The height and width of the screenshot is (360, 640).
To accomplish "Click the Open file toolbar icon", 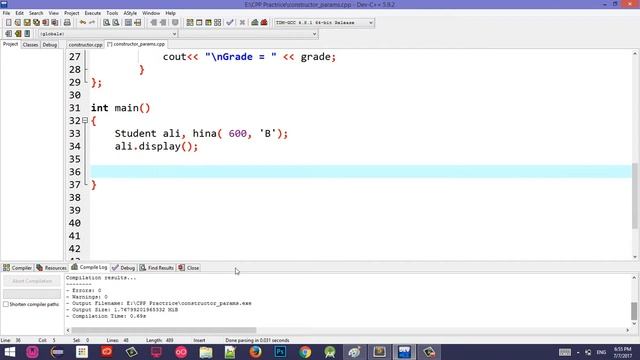I will click(x=18, y=23).
